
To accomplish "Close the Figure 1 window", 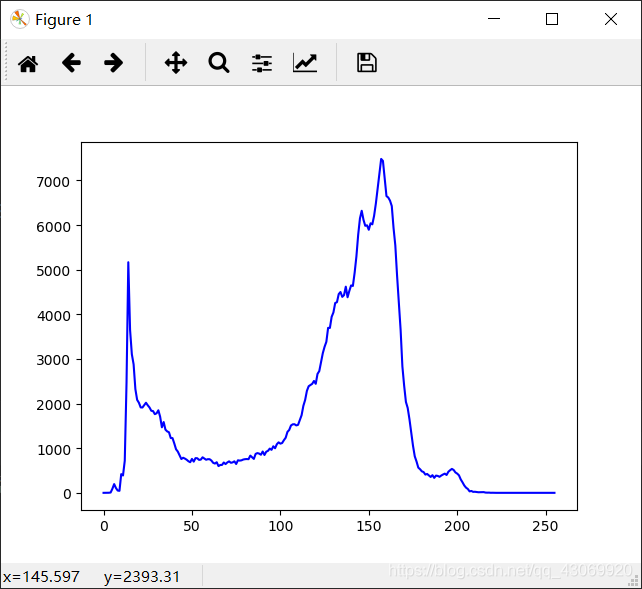I will pyautogui.click(x=611, y=19).
